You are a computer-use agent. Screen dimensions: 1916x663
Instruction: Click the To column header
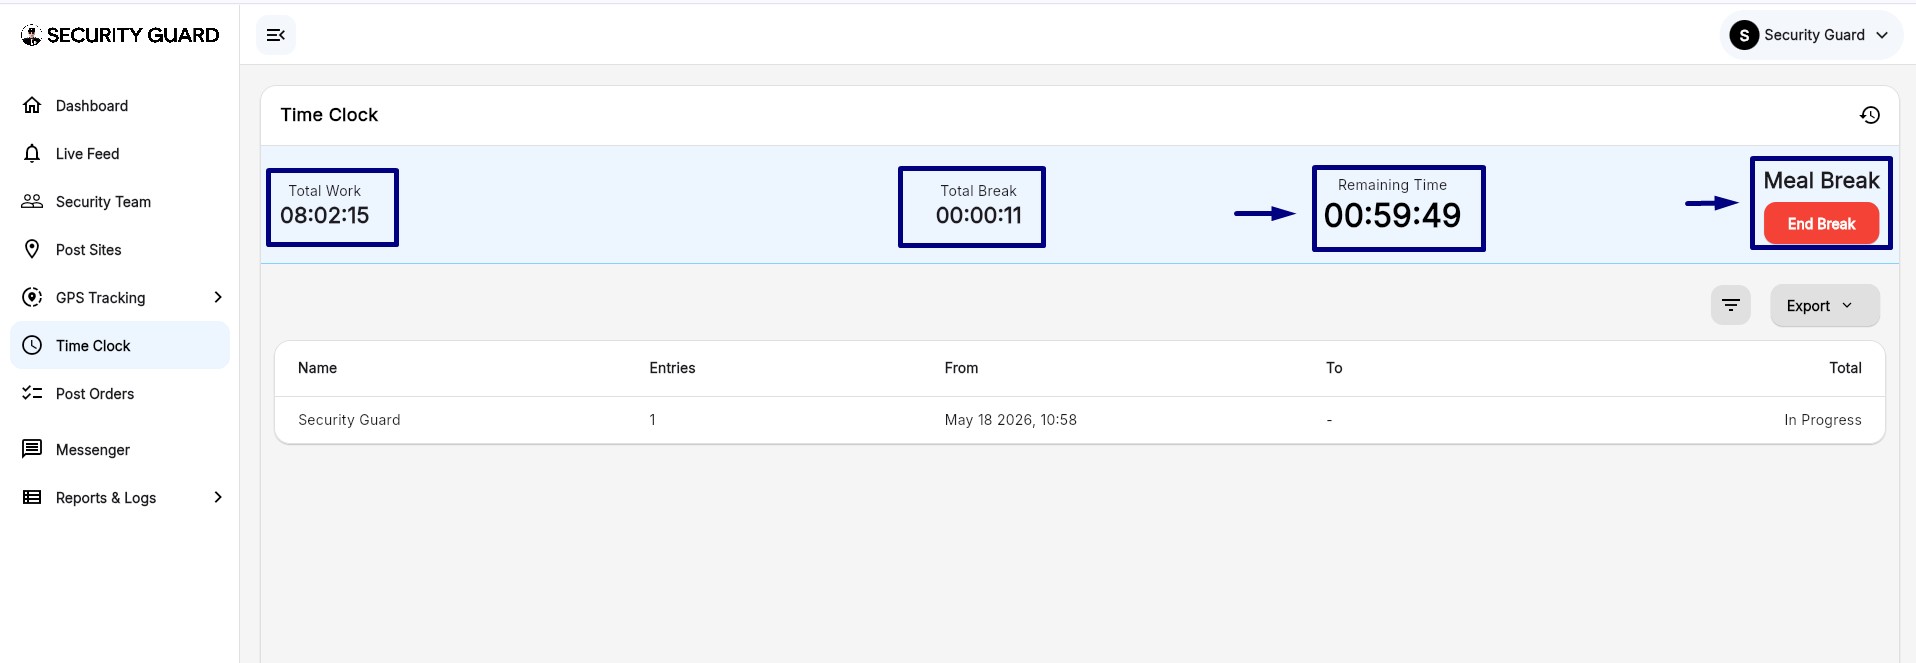coord(1334,368)
